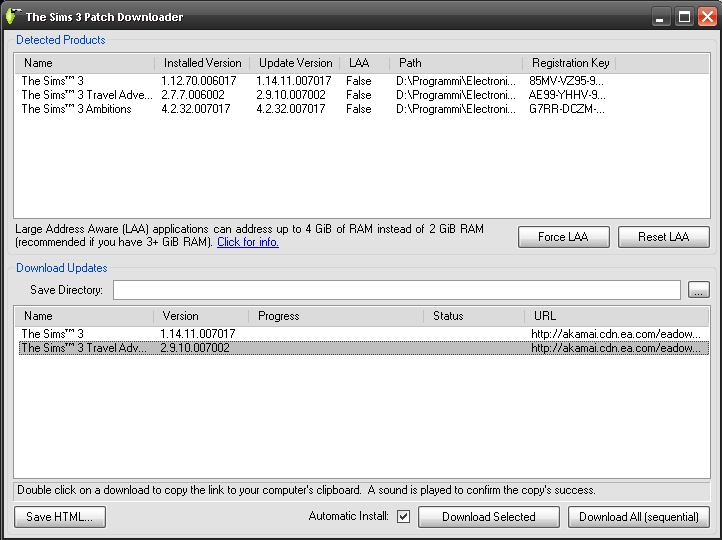
Task: Click the Sims plumbob icon in title bar
Action: tap(12, 17)
